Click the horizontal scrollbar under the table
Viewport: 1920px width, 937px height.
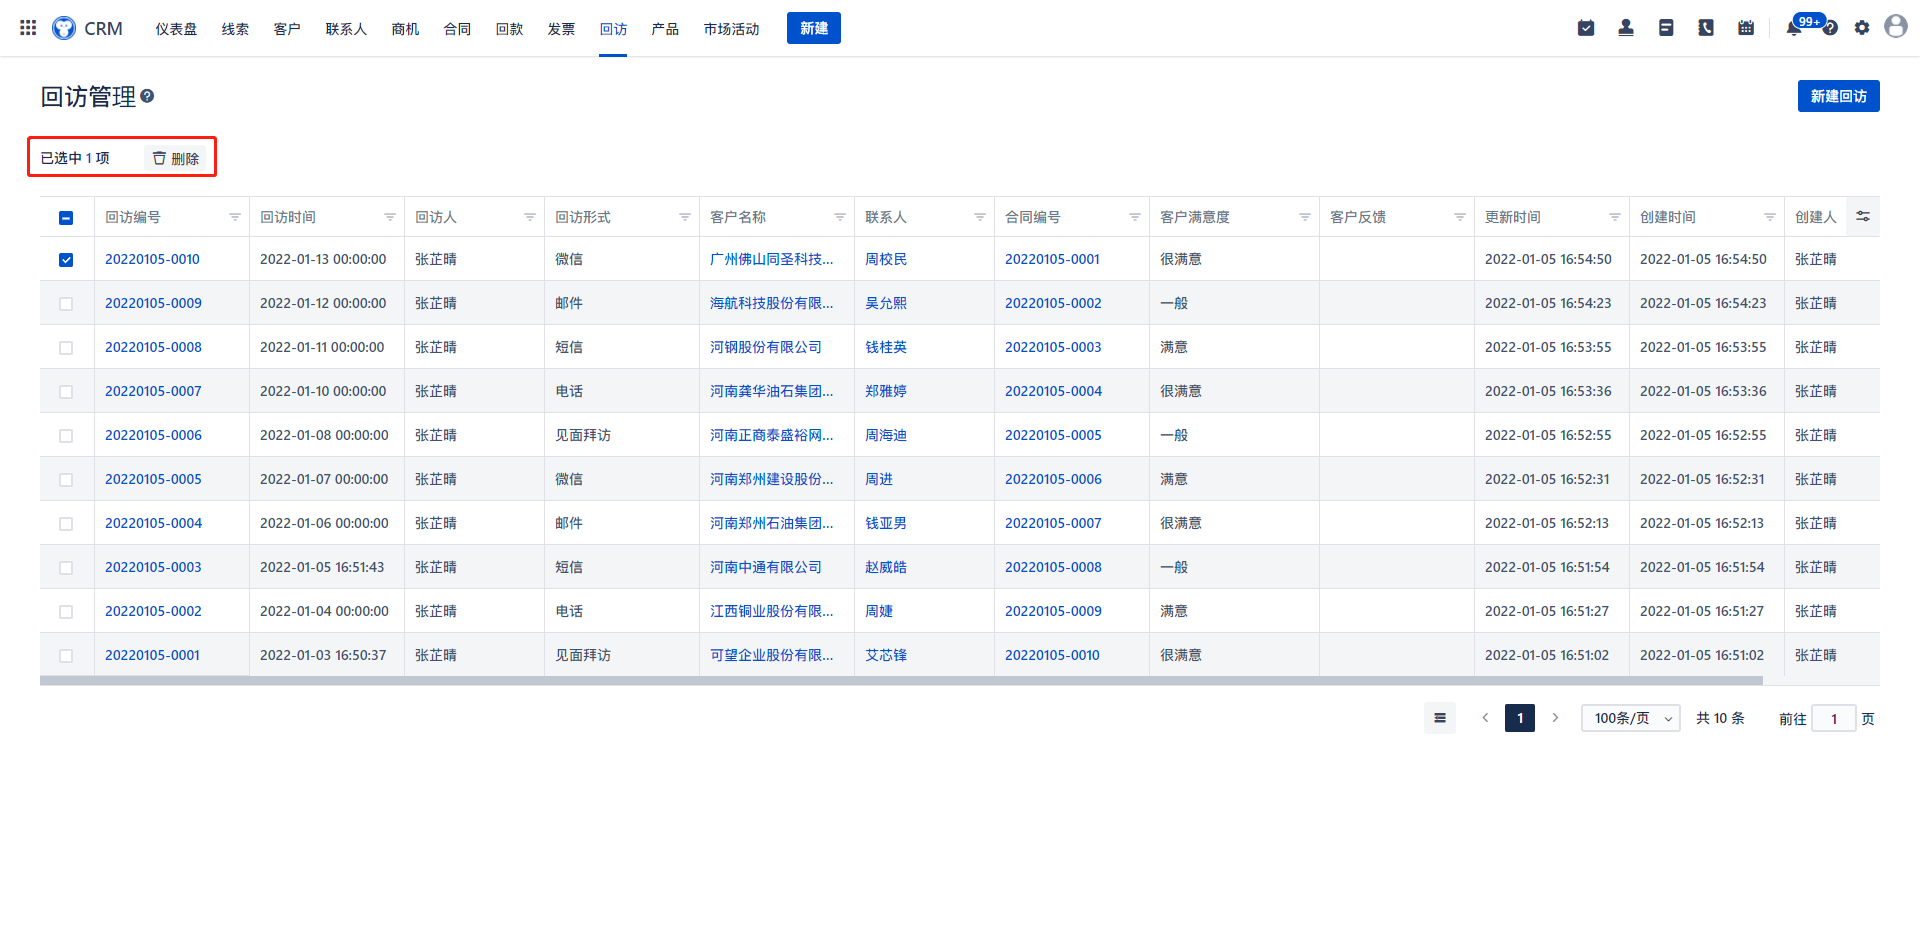(901, 681)
